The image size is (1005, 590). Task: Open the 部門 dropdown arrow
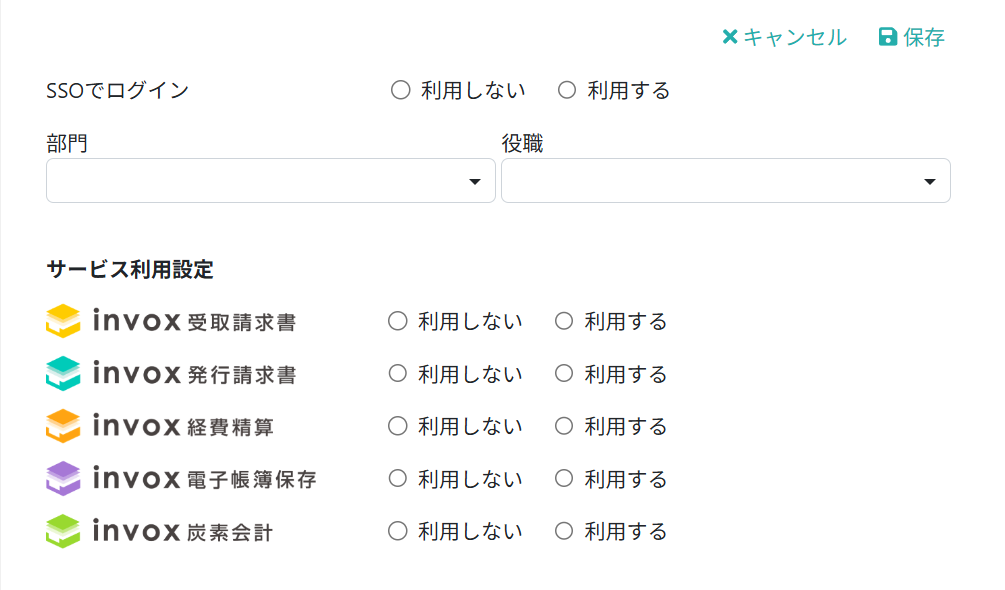pyautogui.click(x=475, y=181)
